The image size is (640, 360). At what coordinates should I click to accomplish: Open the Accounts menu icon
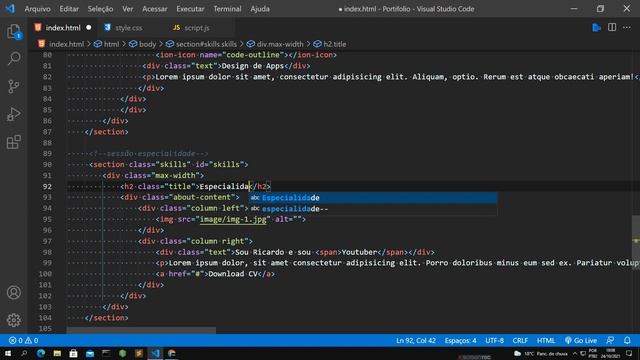point(13,292)
